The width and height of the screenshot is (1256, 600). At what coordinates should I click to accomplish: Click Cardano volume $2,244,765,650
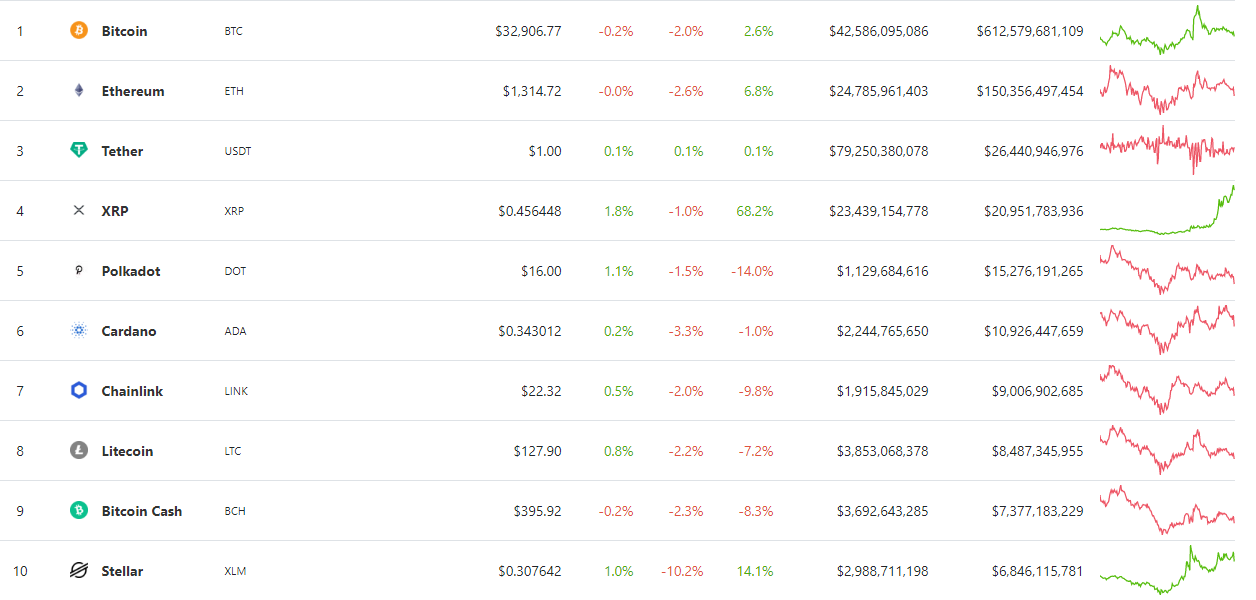(882, 331)
